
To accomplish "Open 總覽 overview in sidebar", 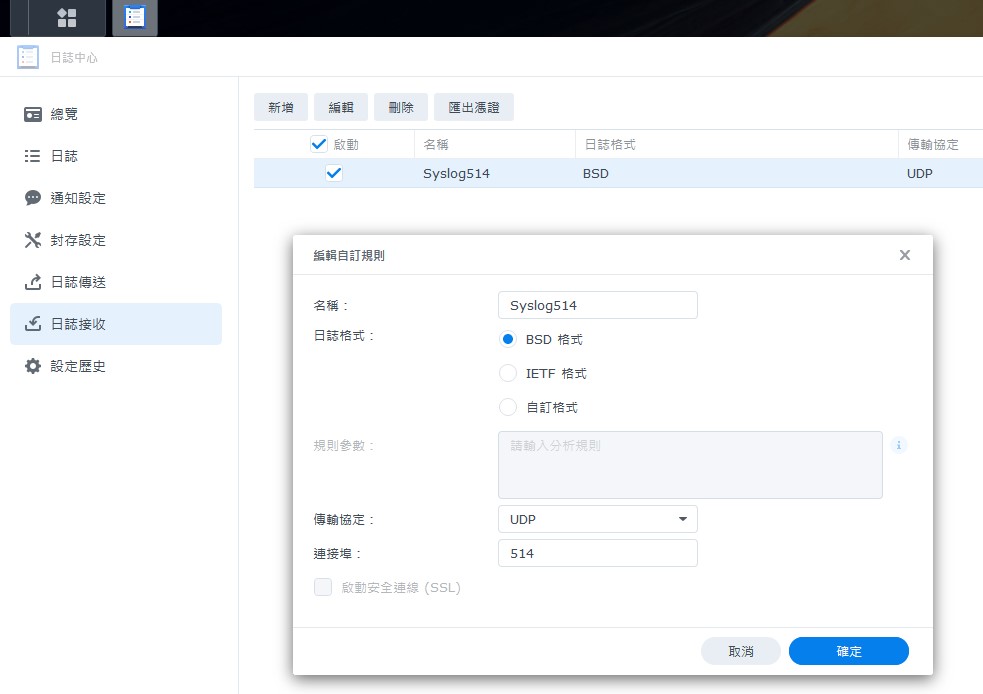I will 64,114.
